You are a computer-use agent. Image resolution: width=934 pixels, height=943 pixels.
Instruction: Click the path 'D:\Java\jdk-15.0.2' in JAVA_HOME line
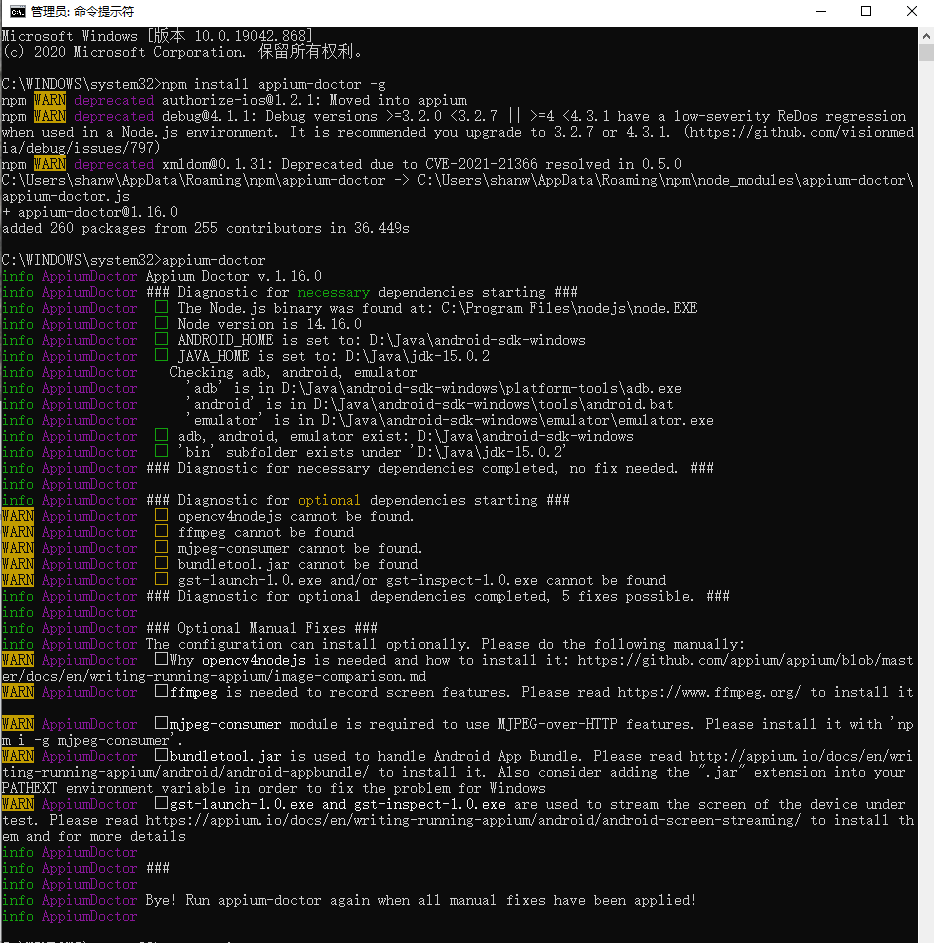(417, 356)
